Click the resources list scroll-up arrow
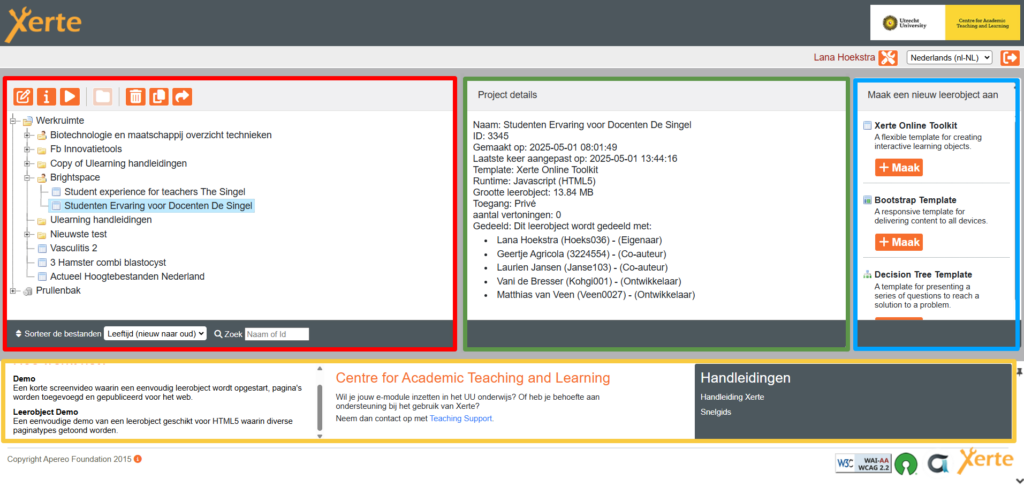Screen dimensions: 1024x486 [320, 368]
